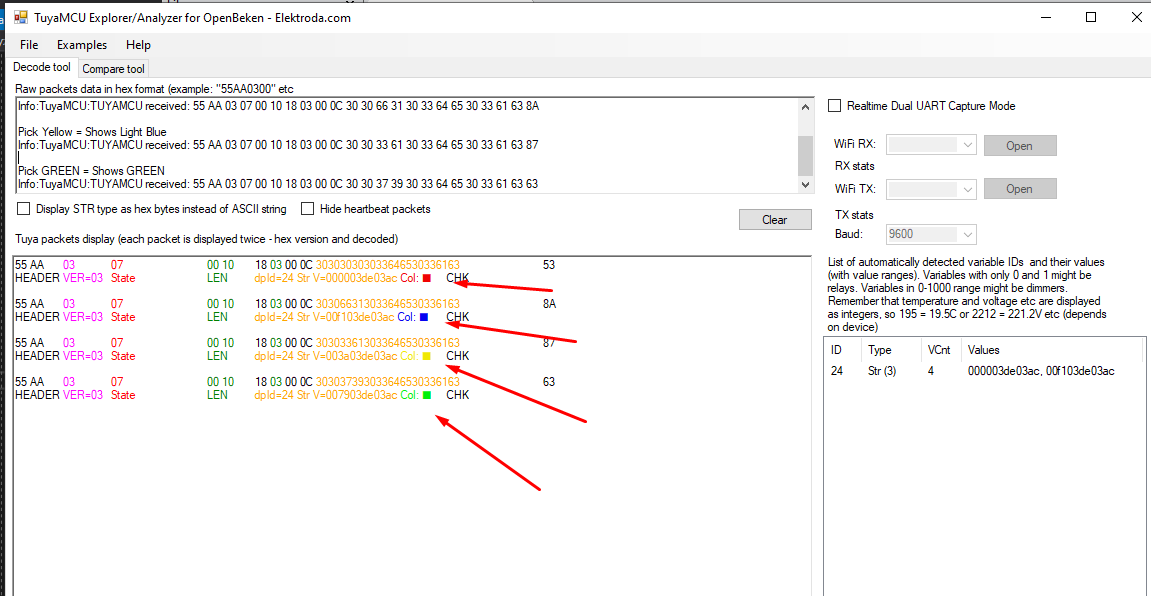Screen dimensions: 1151x596
Task: Click the 'TX stats' label
Action: (856, 215)
